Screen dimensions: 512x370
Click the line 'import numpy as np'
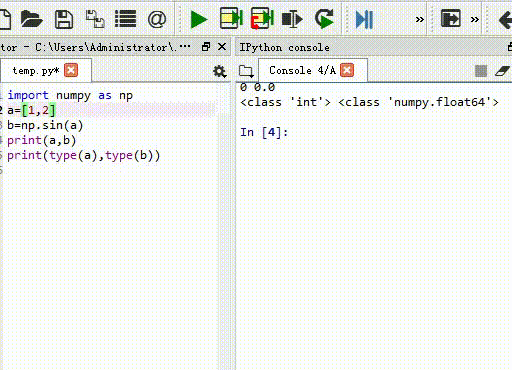pyautogui.click(x=70, y=95)
